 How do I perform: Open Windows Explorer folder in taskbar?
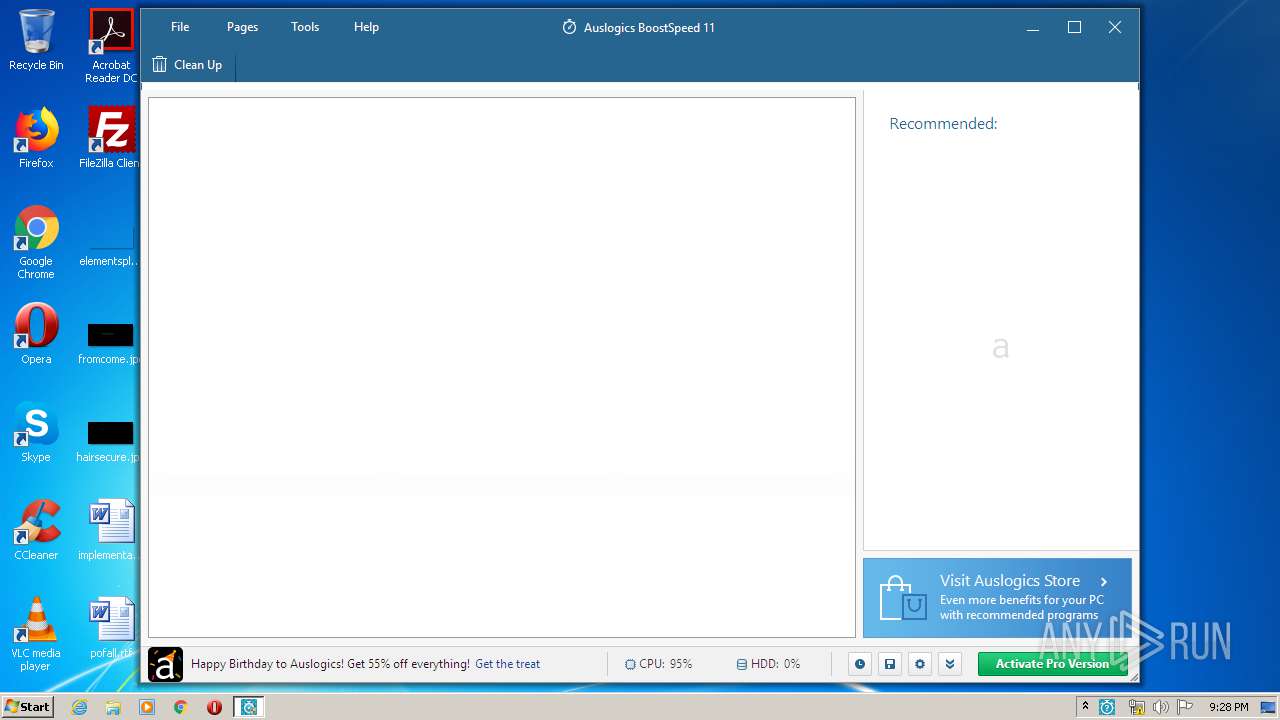(113, 707)
